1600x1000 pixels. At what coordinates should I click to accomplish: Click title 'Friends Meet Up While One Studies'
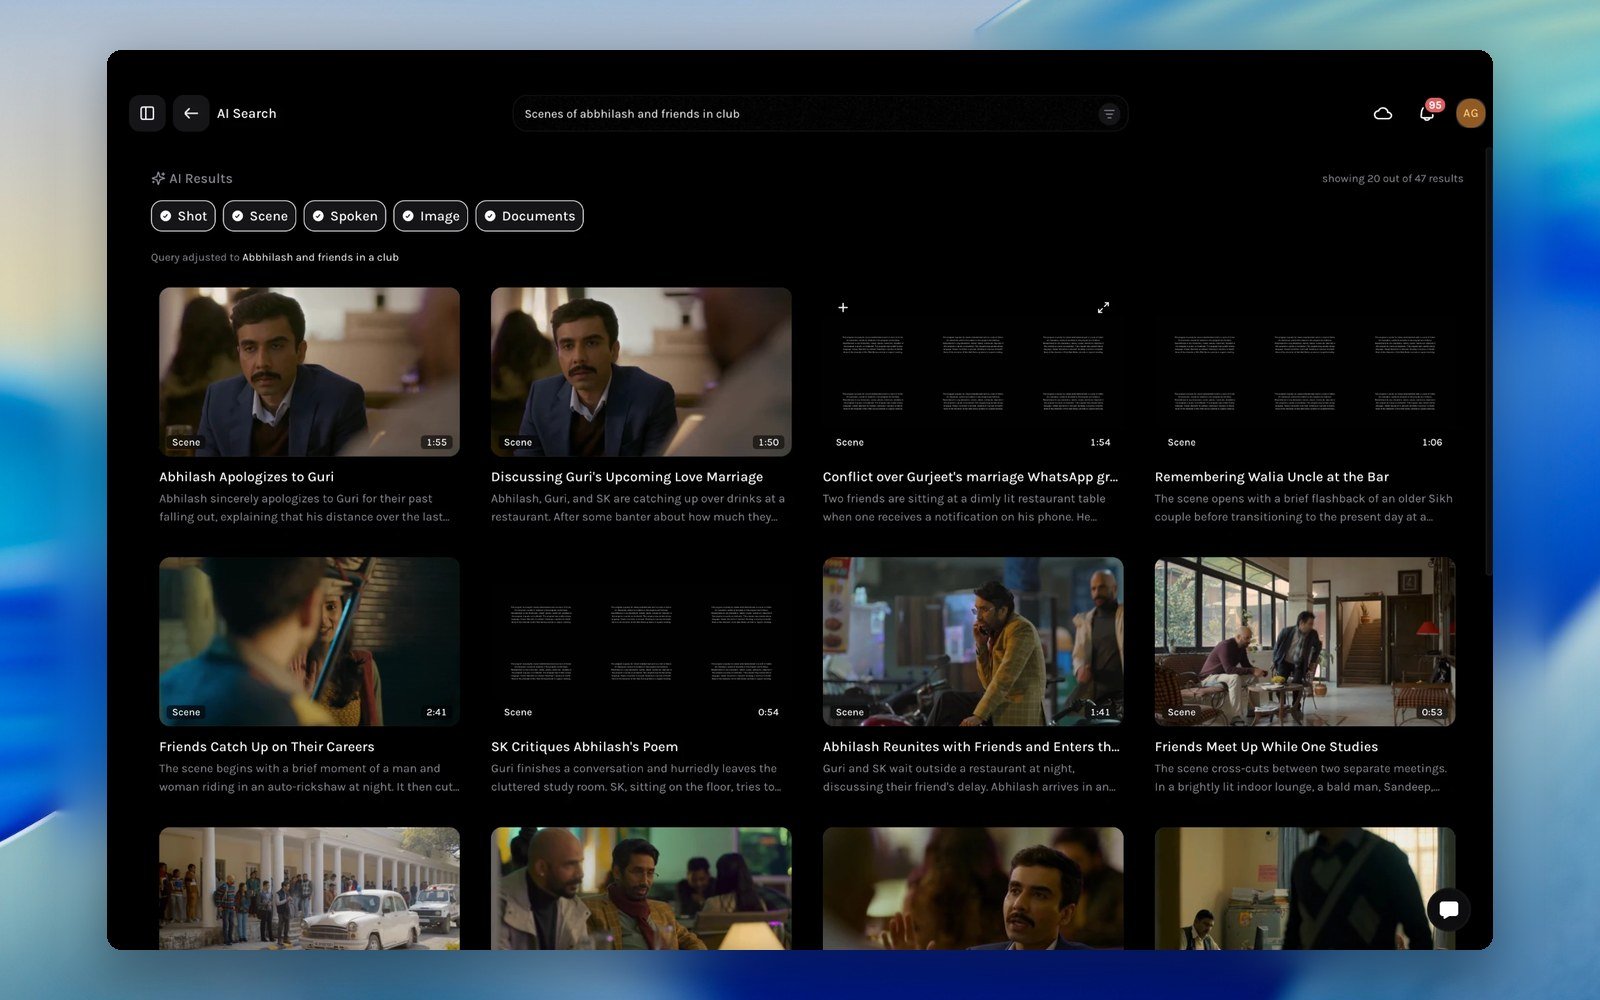(x=1266, y=747)
